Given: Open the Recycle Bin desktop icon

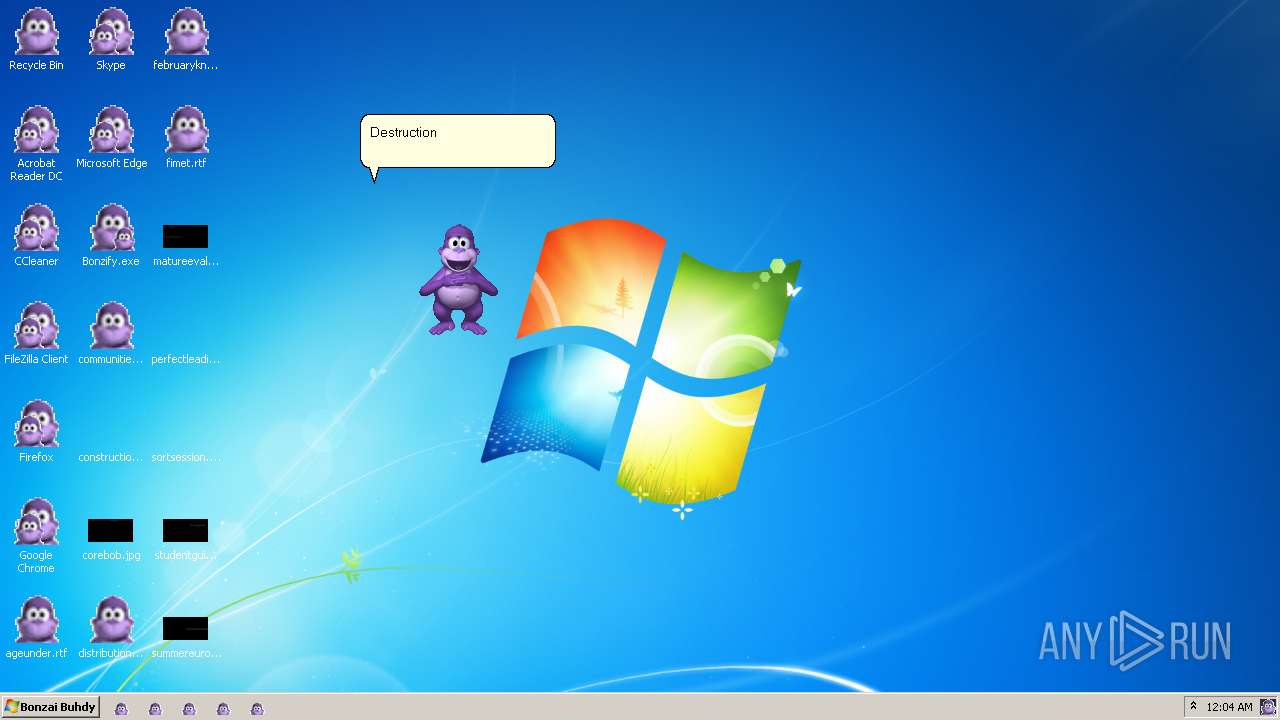Looking at the screenshot, I should [36, 40].
